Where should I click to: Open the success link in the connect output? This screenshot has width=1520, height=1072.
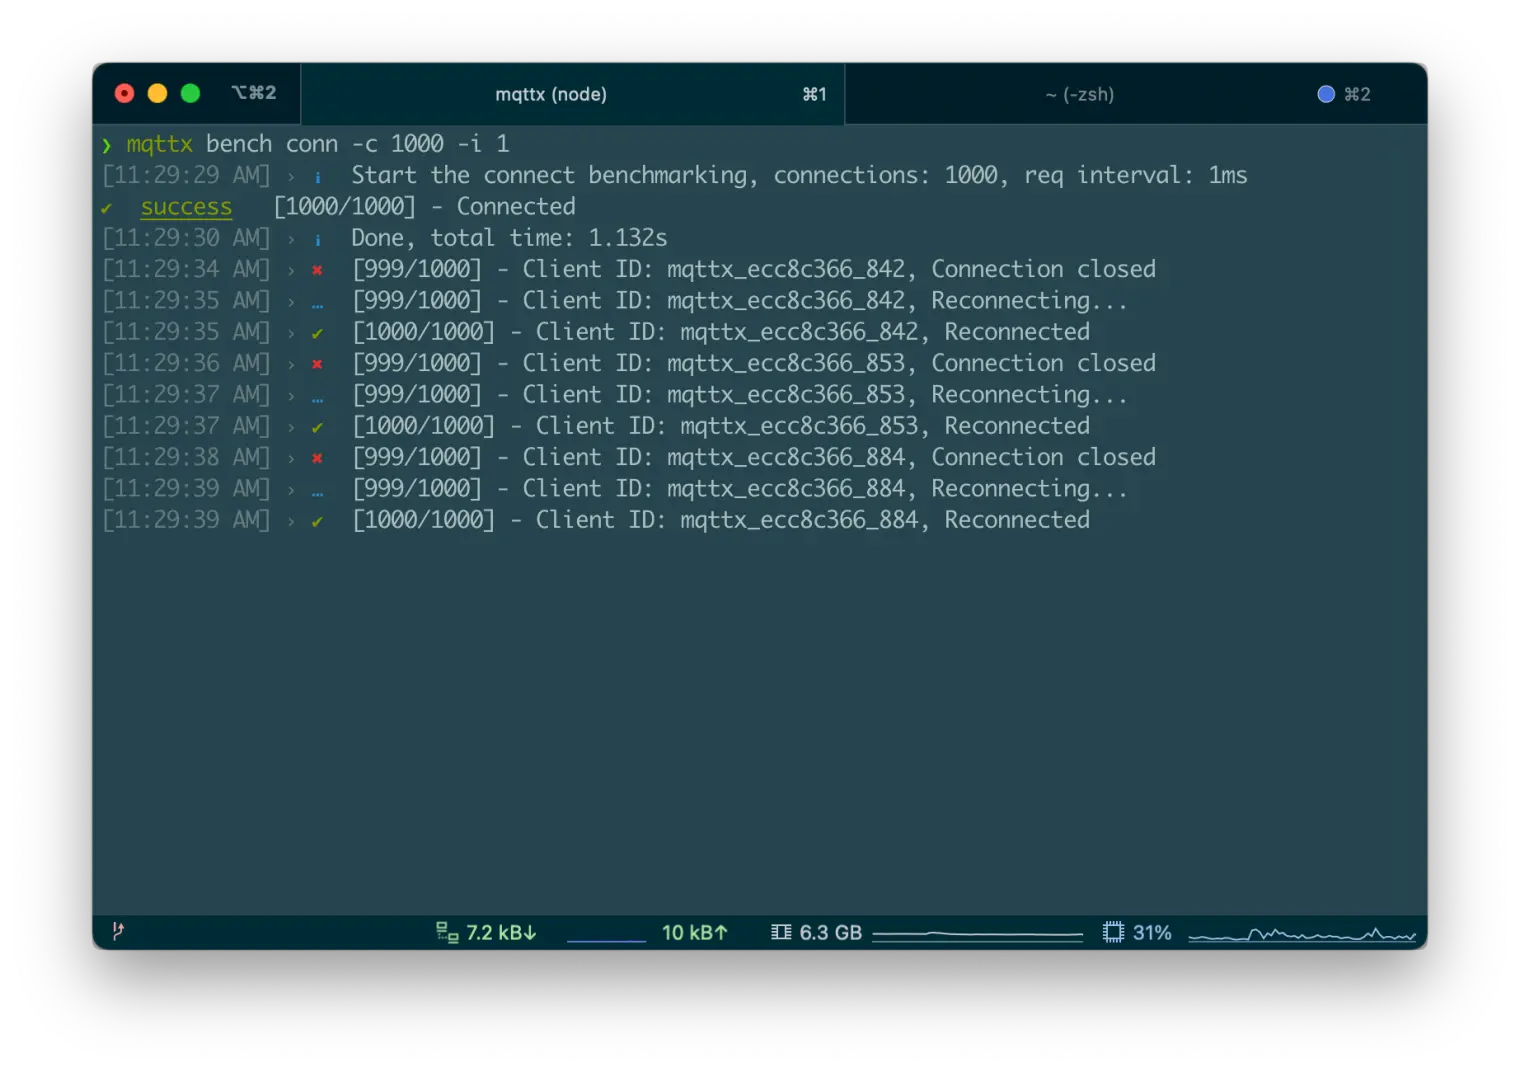[186, 207]
